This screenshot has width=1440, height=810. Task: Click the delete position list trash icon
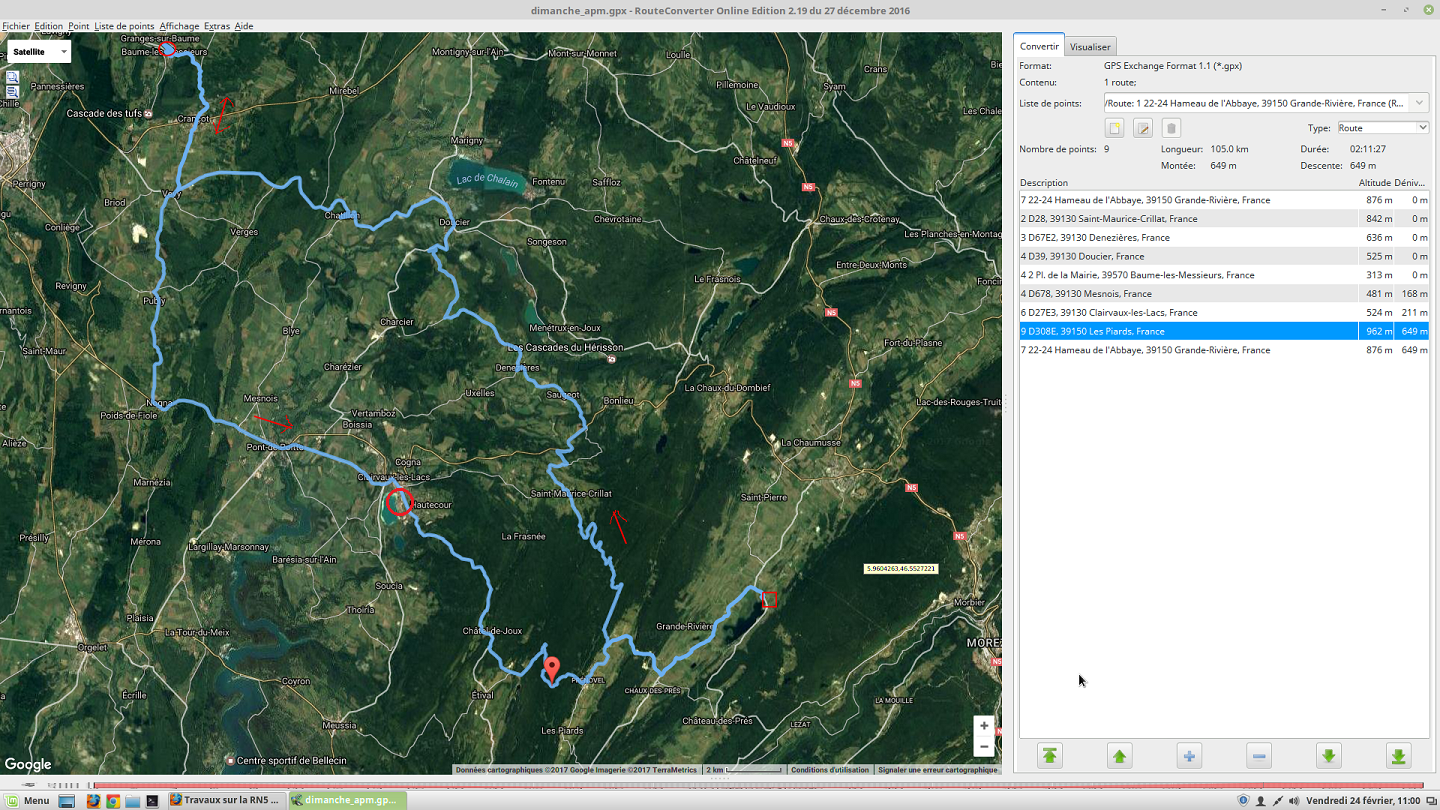pyautogui.click(x=1171, y=128)
